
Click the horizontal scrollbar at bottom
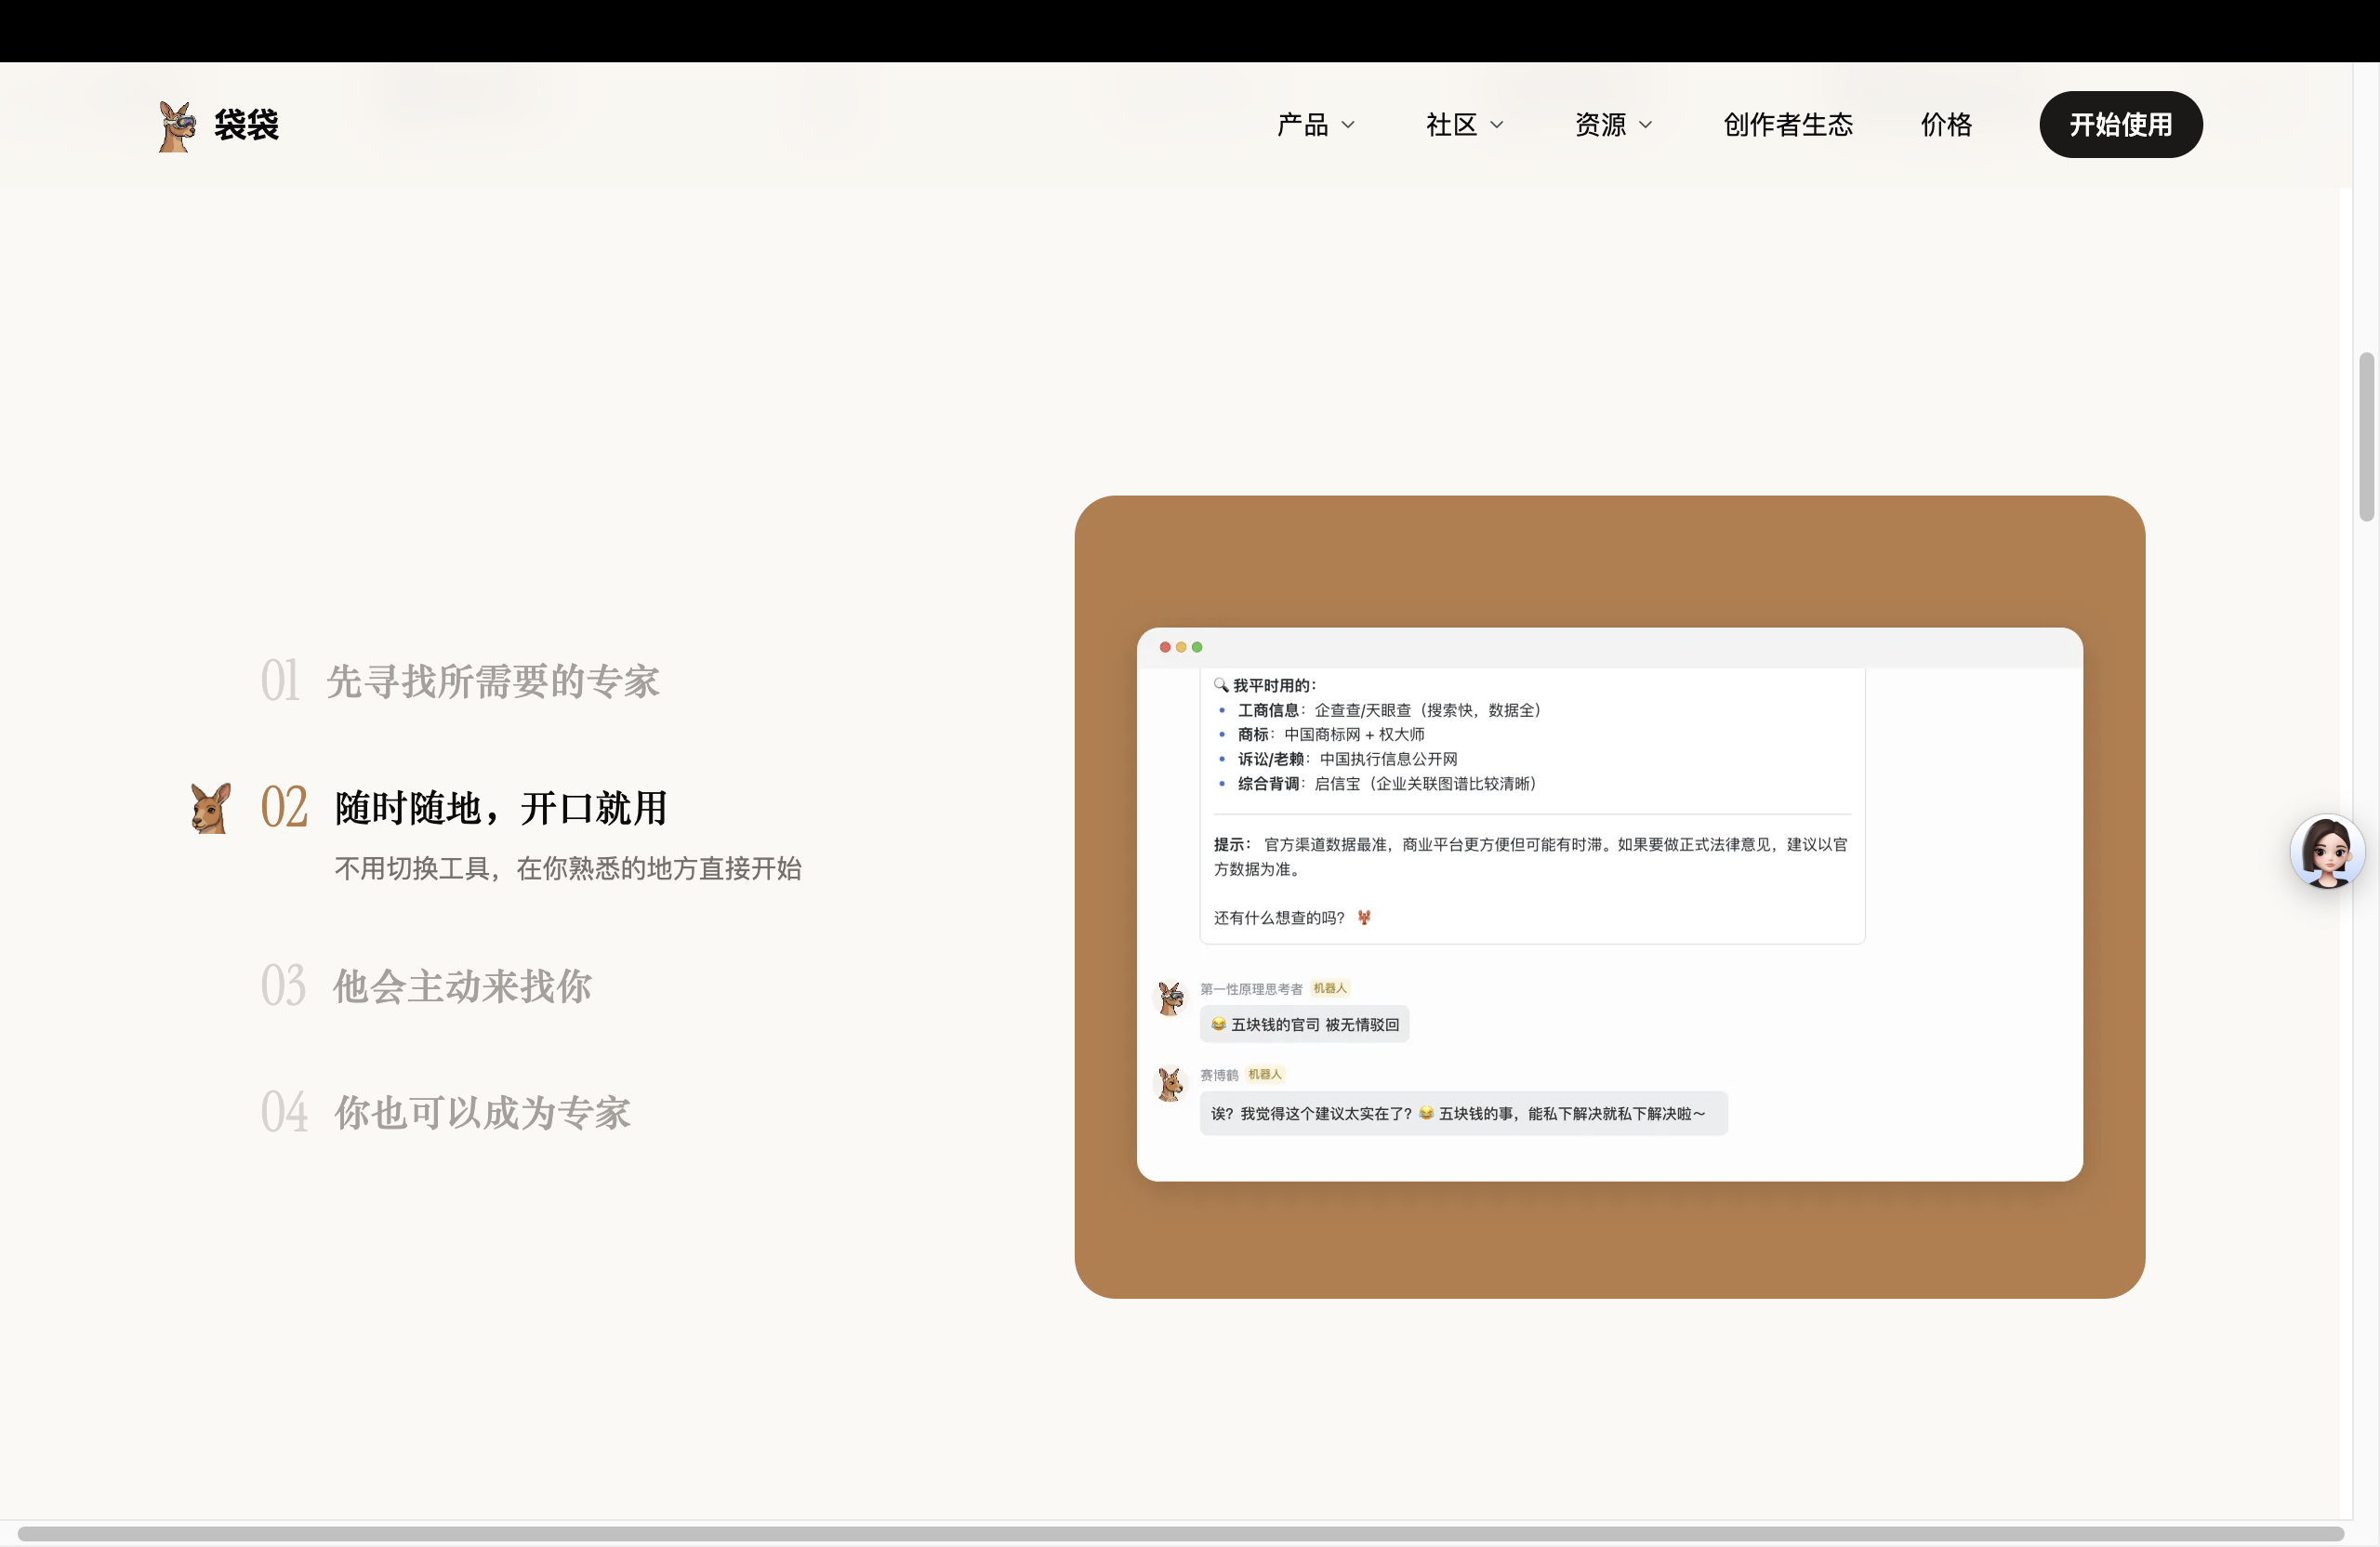click(x=1180, y=1533)
